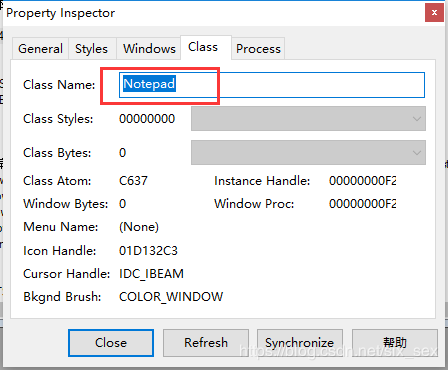Expand the Class Styles dropdown
This screenshot has height=370, width=448.
308,119
